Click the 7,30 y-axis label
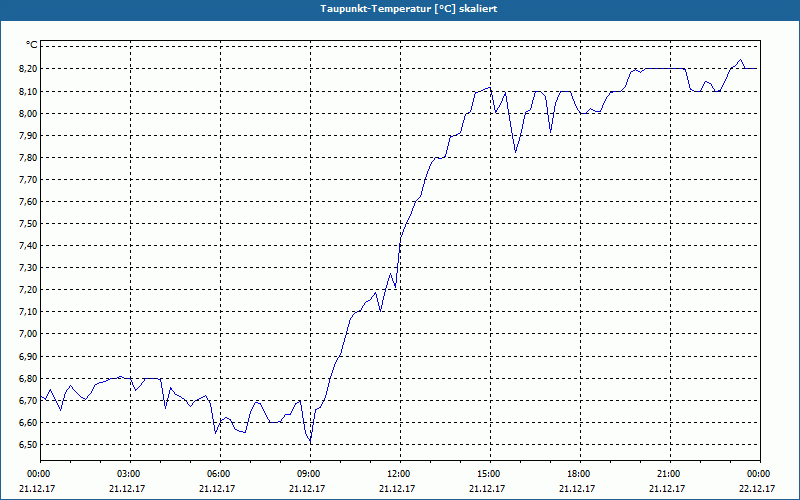Screen dimensions: 800x500 coord(28,267)
